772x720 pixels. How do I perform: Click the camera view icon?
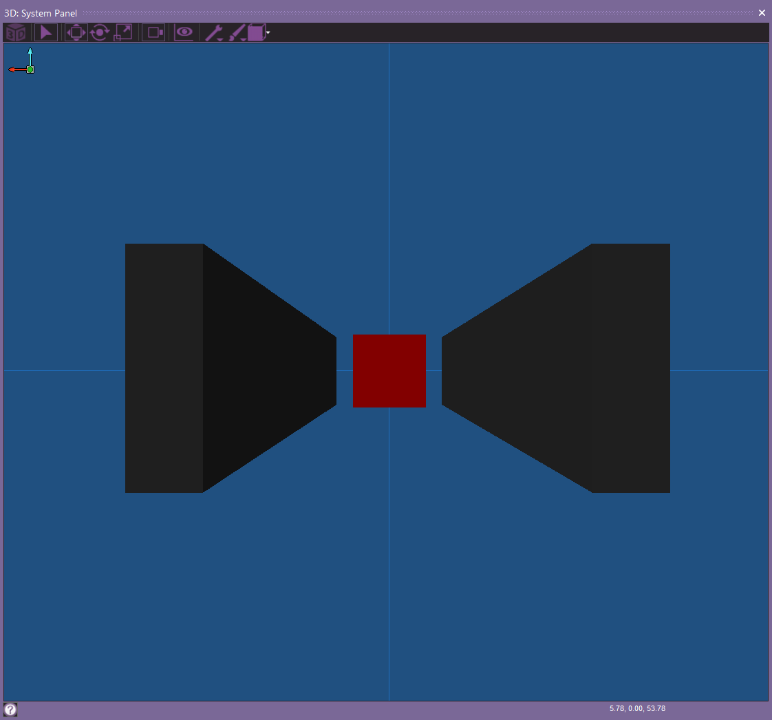click(x=155, y=33)
